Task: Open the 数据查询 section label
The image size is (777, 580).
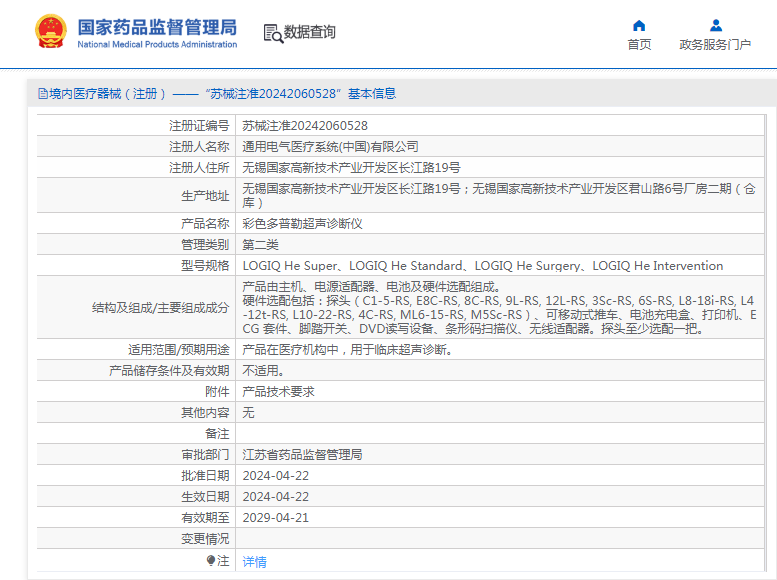Action: pos(310,32)
